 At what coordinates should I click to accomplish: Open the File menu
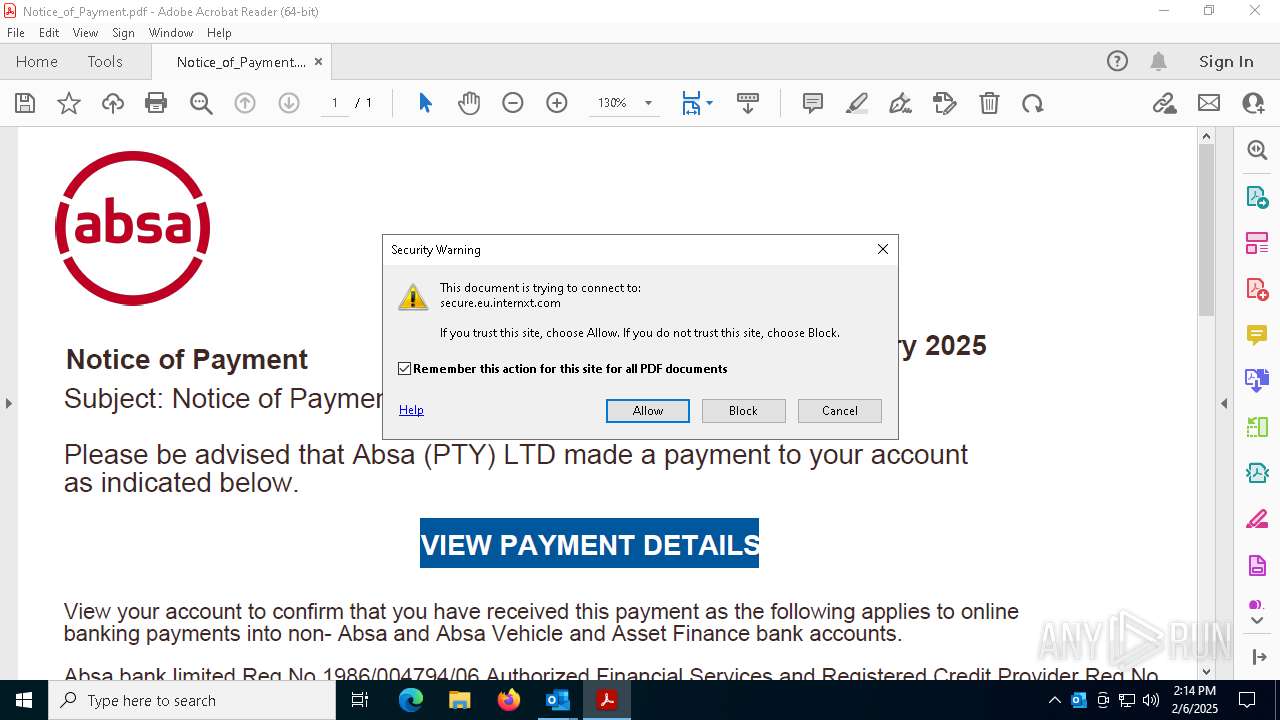click(x=16, y=33)
